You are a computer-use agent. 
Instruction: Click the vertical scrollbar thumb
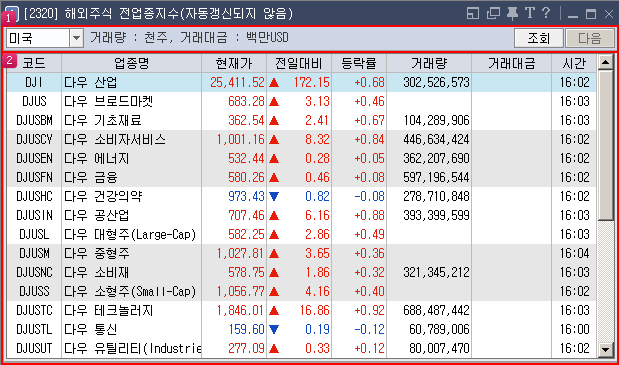605,145
